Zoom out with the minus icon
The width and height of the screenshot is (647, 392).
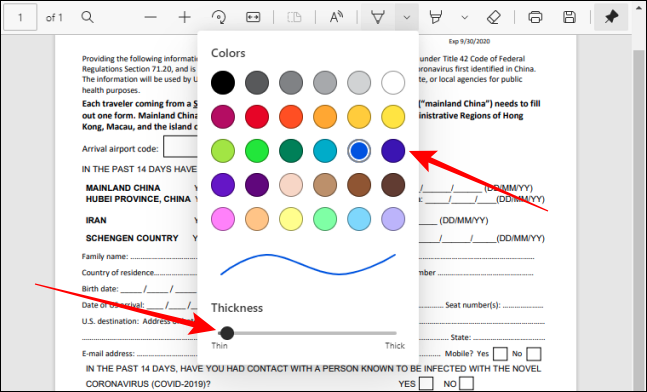pyautogui.click(x=151, y=17)
